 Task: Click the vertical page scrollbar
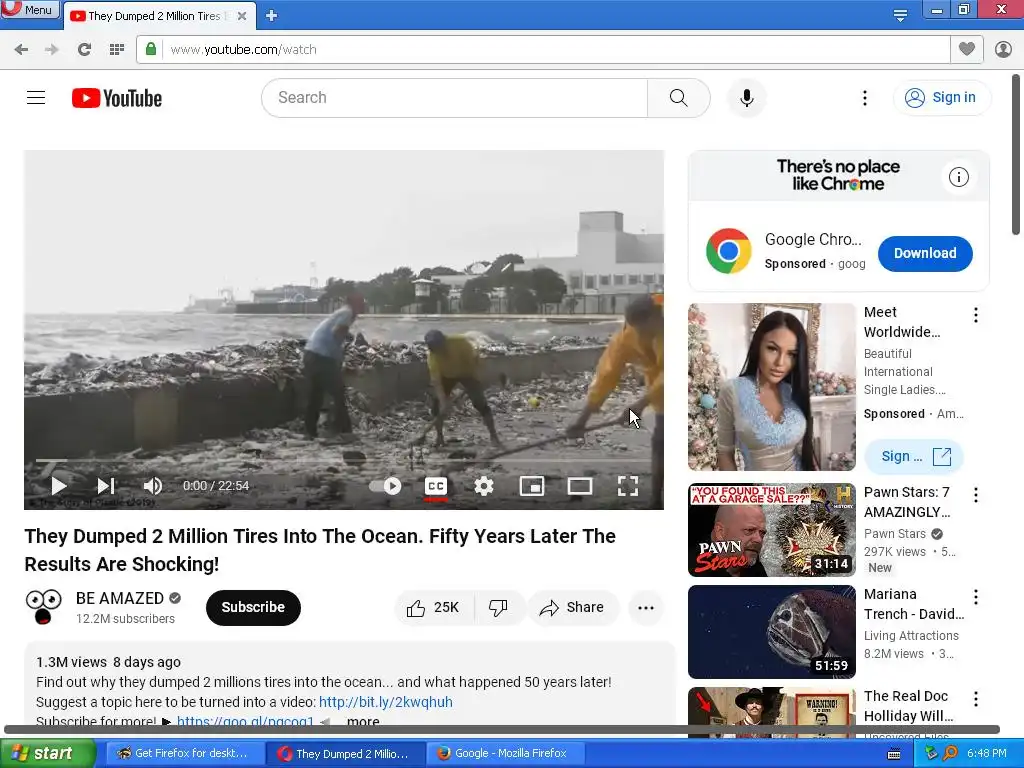point(1016,154)
